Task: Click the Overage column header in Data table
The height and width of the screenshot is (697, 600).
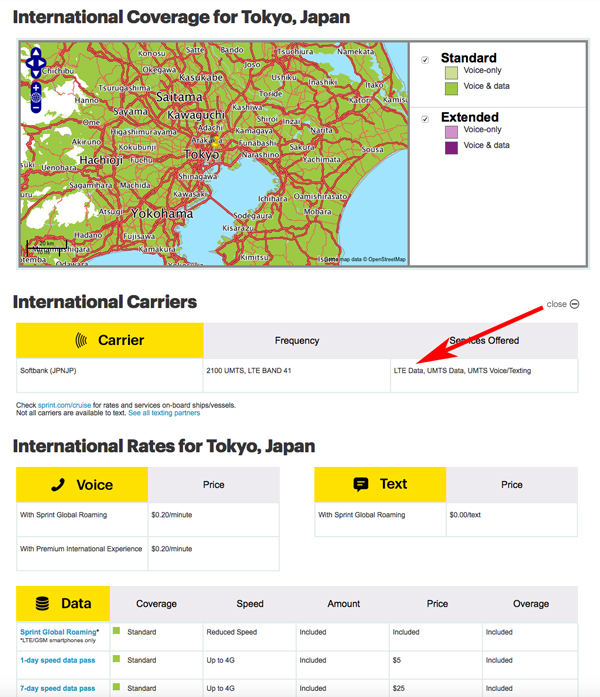Action: [531, 604]
